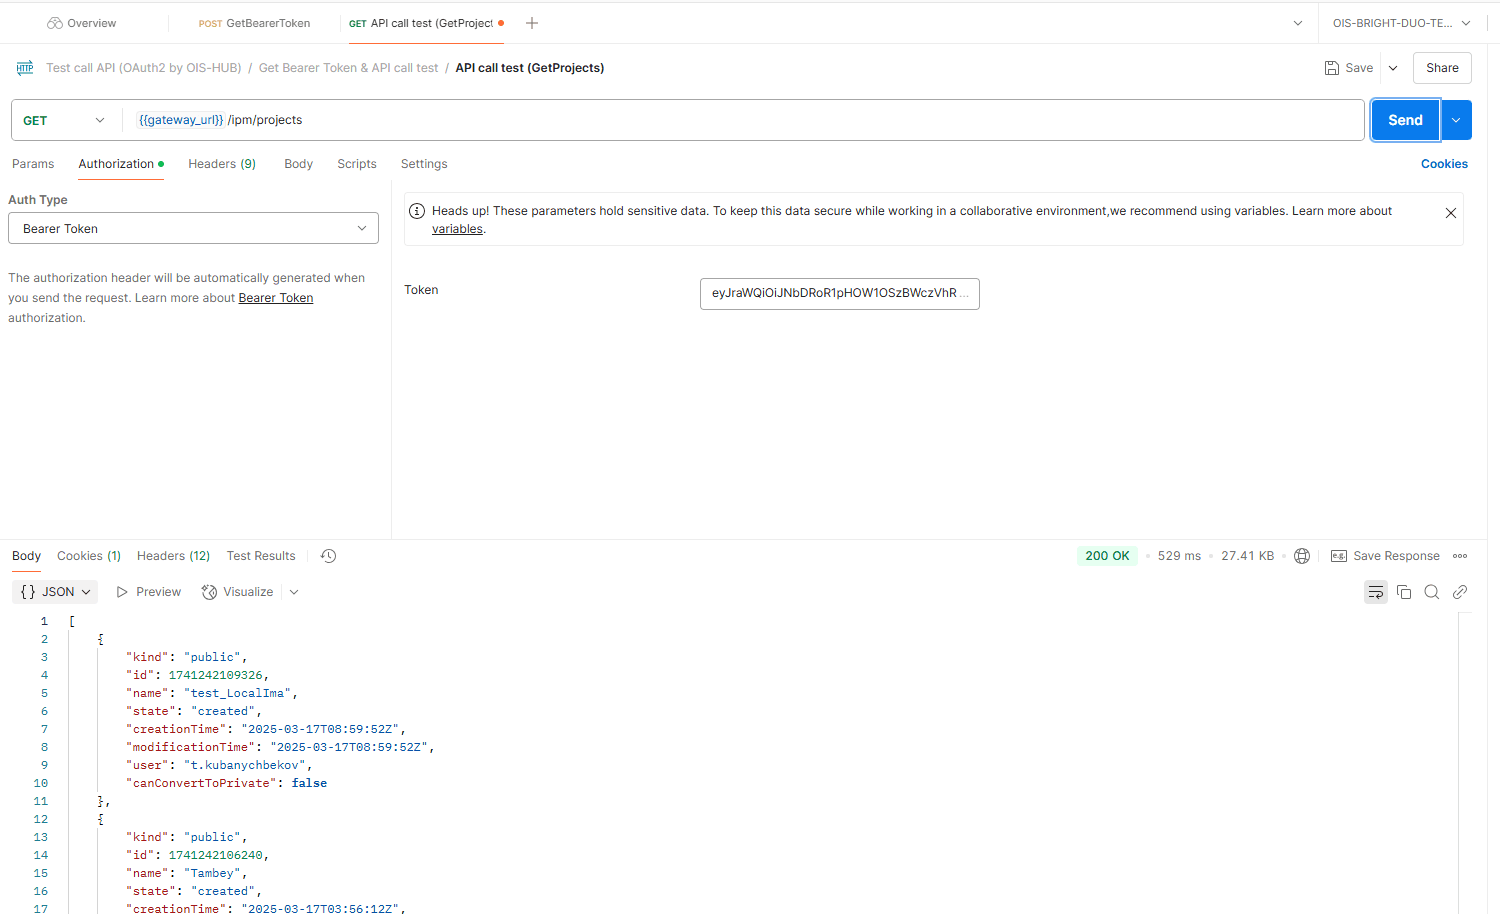The width and height of the screenshot is (1500, 914).
Task: Expand the Send button options arrow
Action: tap(1456, 120)
